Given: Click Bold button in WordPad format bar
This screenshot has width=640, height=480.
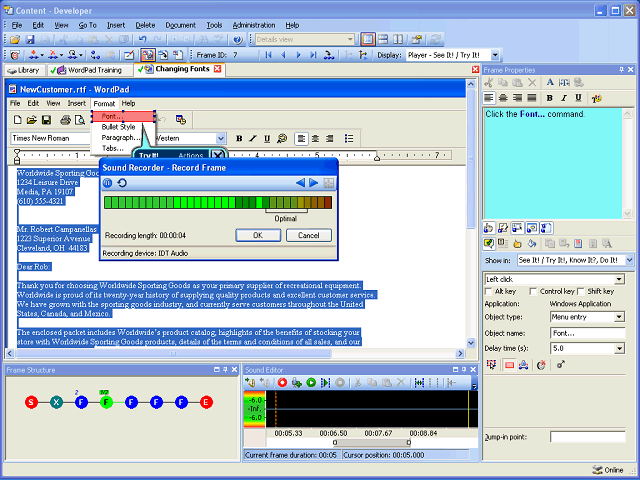Looking at the screenshot, I should point(239,139).
